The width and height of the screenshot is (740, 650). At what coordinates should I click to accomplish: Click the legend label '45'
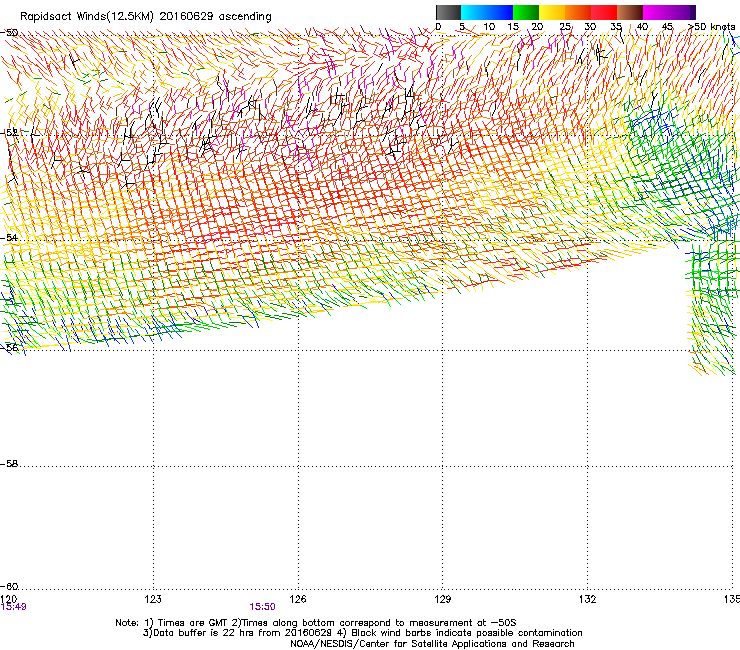pyautogui.click(x=667, y=27)
